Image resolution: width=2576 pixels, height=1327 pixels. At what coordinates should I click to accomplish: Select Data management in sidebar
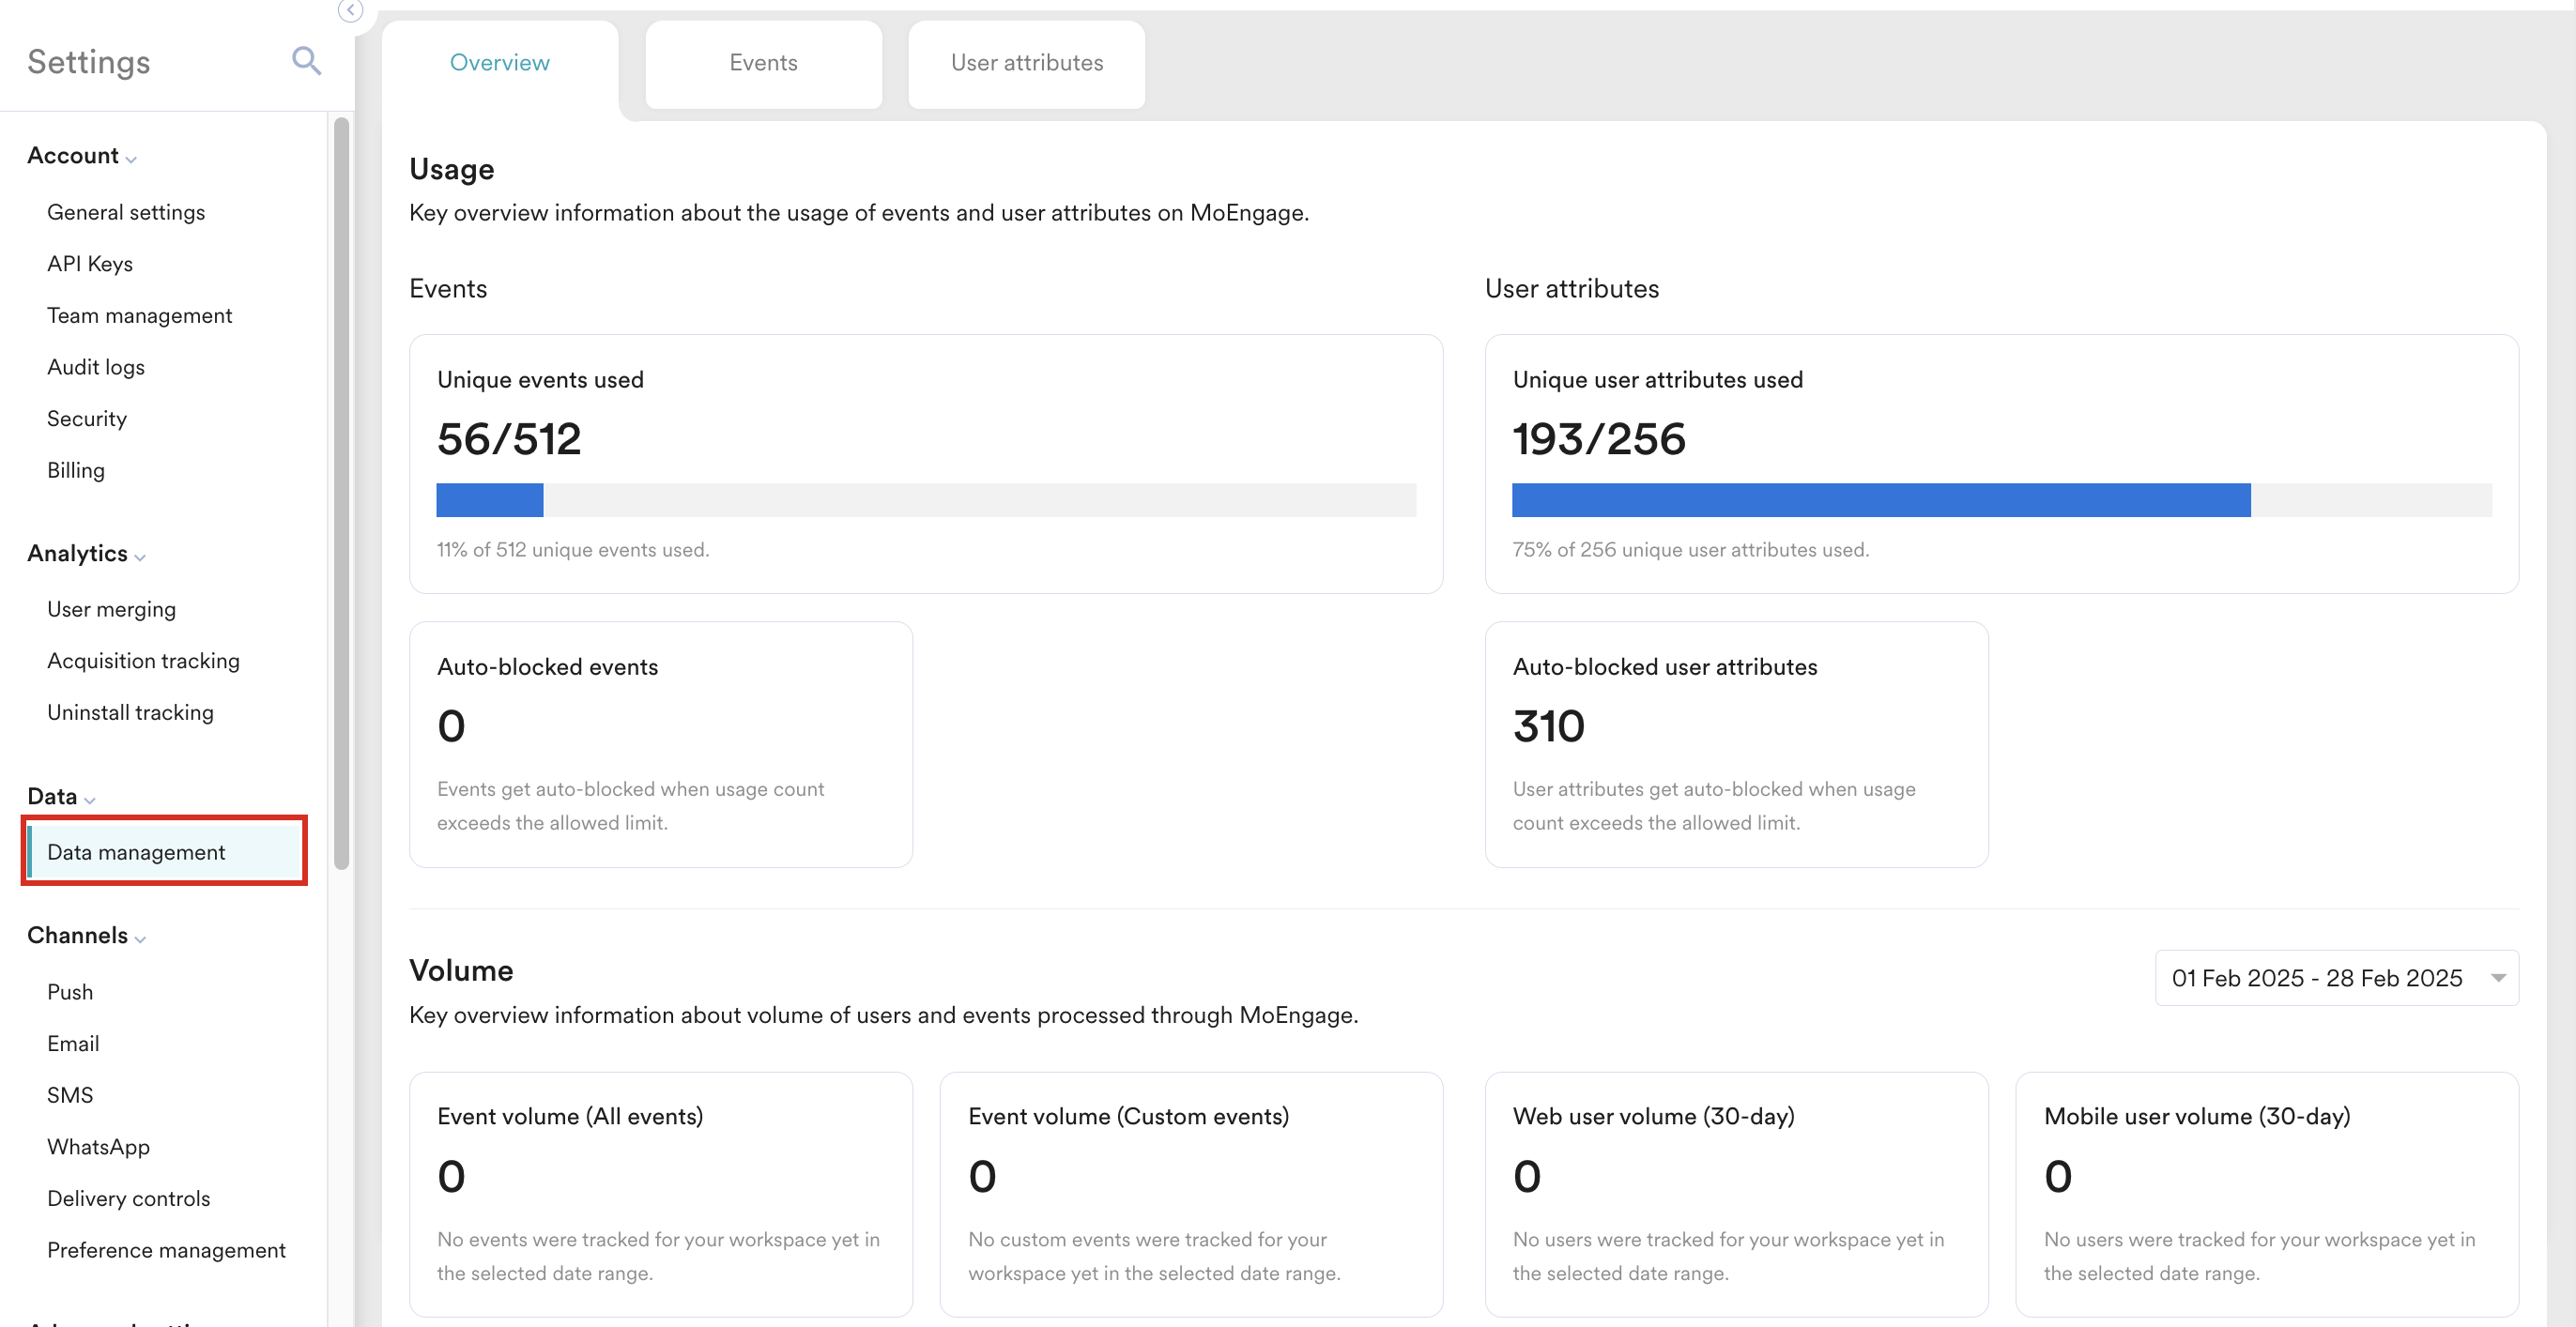[x=136, y=852]
